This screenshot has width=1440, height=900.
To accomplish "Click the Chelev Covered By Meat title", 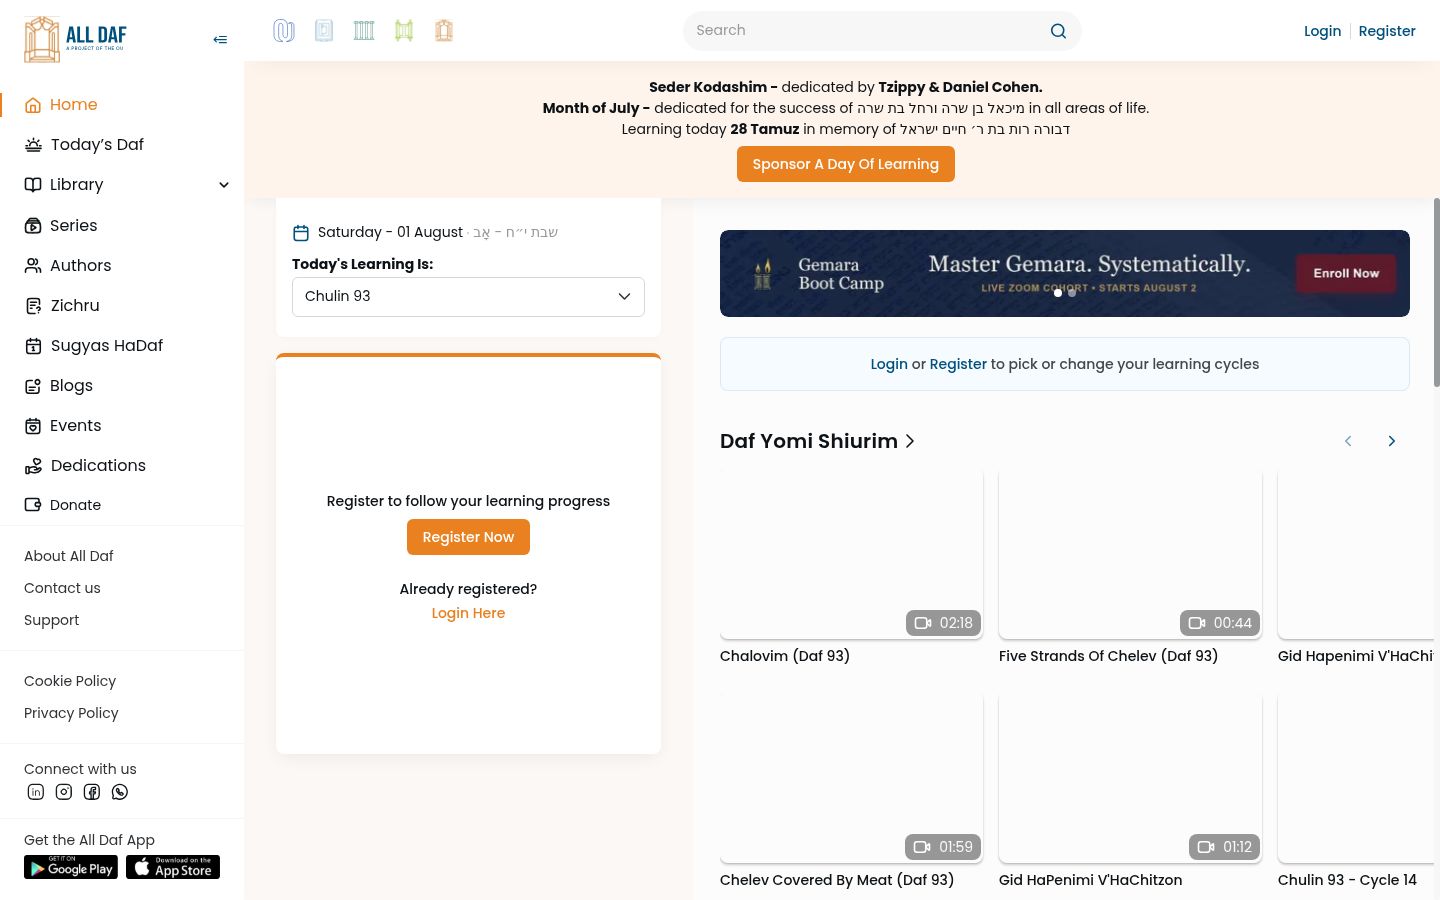I will point(837,880).
